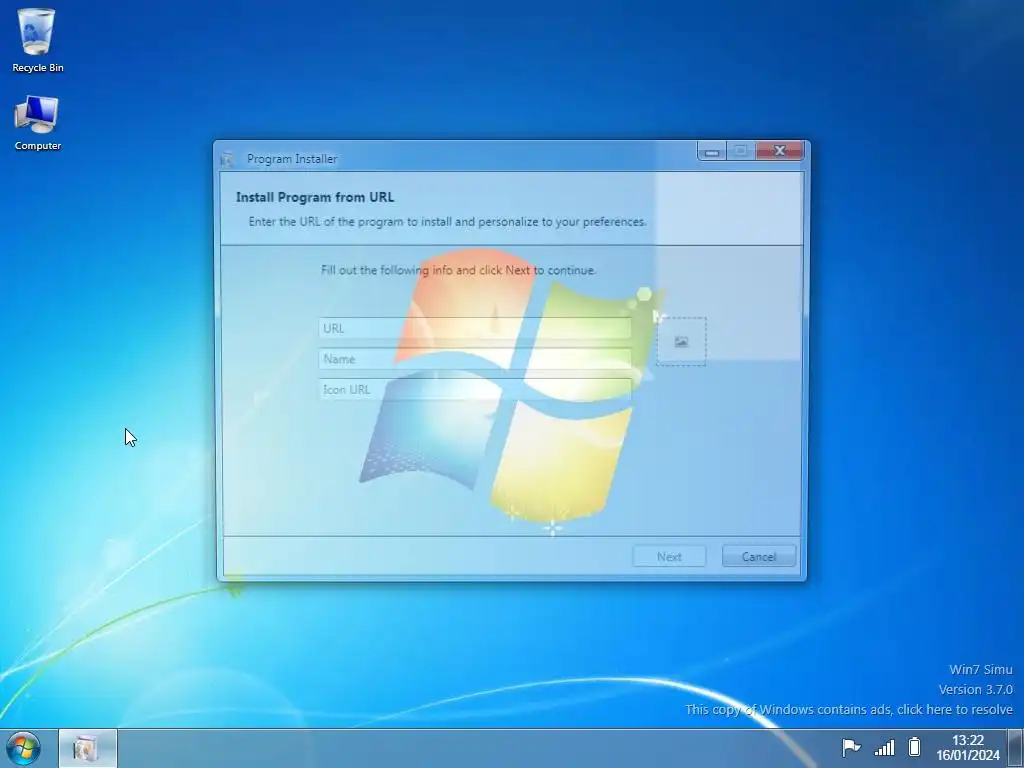
Task: Click the Windows Start orb
Action: 24,748
